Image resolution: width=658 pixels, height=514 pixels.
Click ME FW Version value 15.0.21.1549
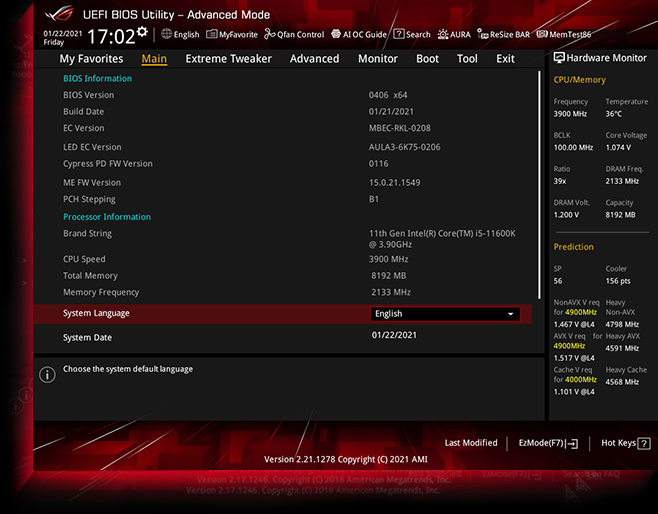[394, 183]
